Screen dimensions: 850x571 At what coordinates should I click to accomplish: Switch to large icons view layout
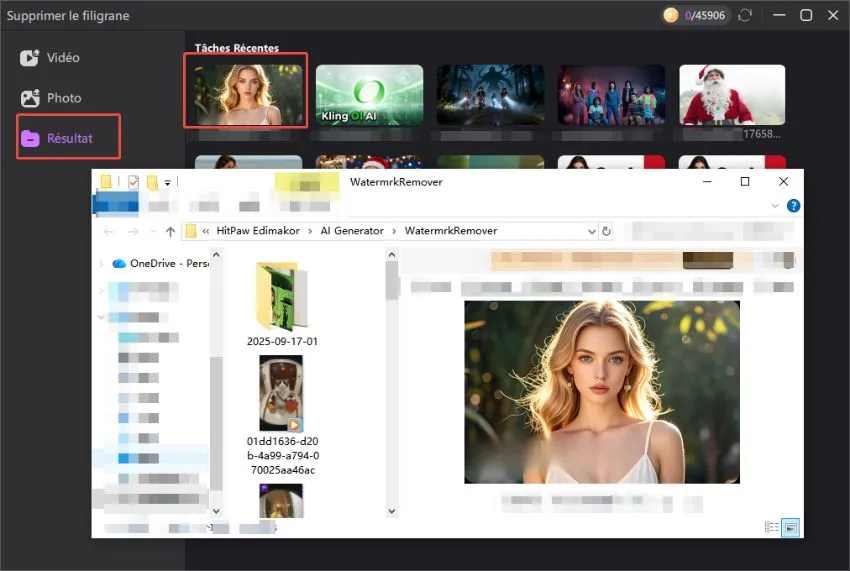point(790,527)
